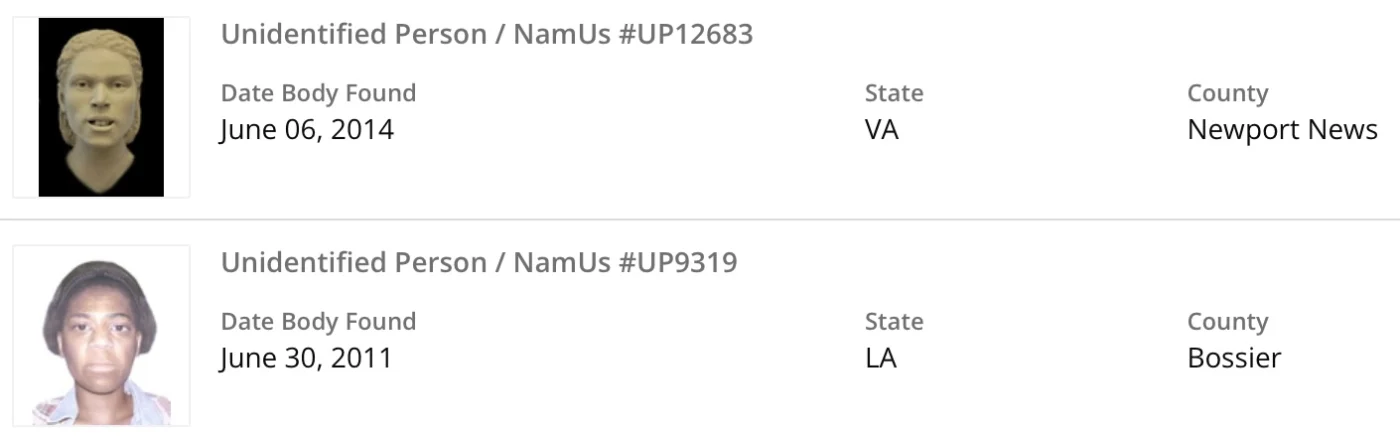Select the Bossier county value
This screenshot has height=439, width=1400.
[1234, 358]
